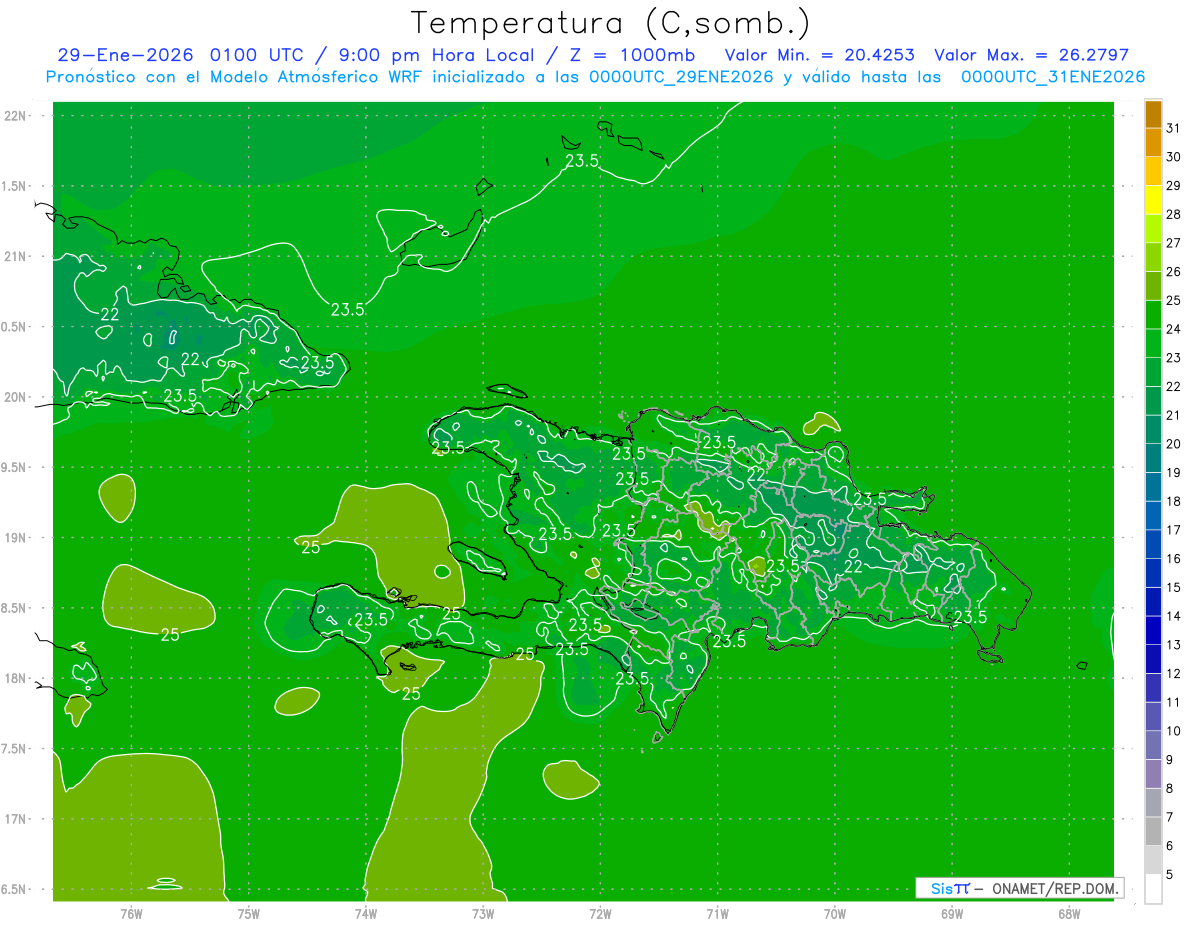
Task: Click the "Valor Min. = 20.4253" text
Action: 819,55
